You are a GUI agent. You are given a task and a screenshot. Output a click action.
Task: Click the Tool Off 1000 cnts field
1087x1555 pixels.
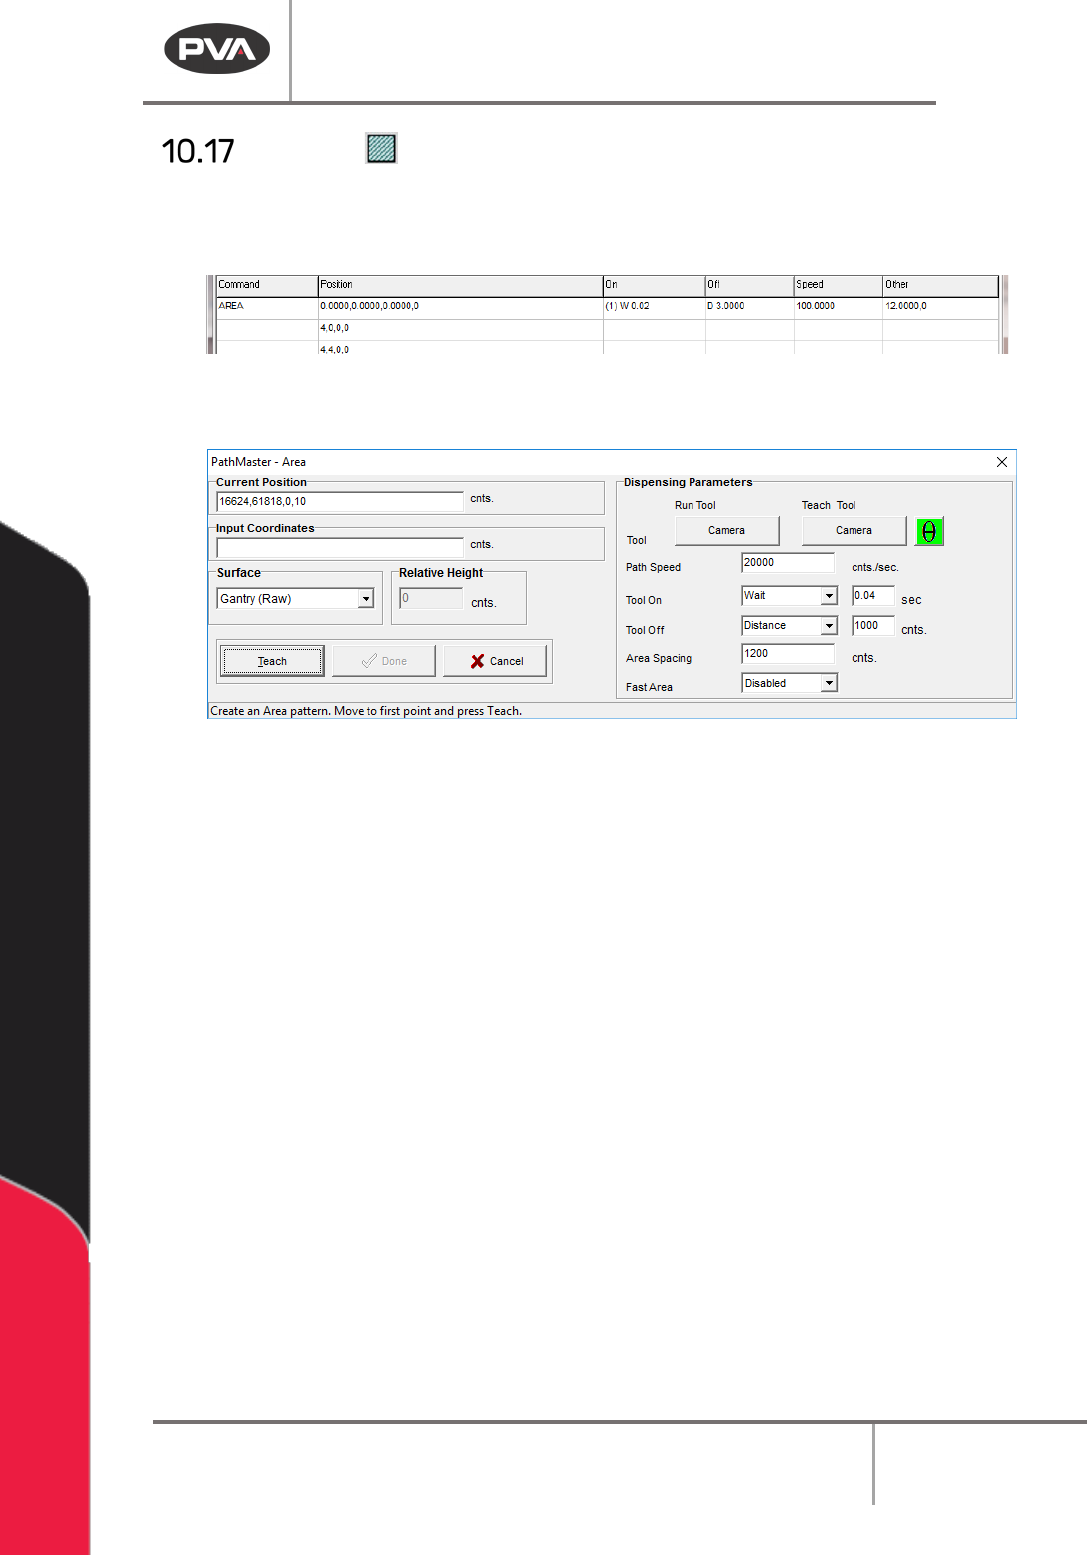pyautogui.click(x=873, y=626)
